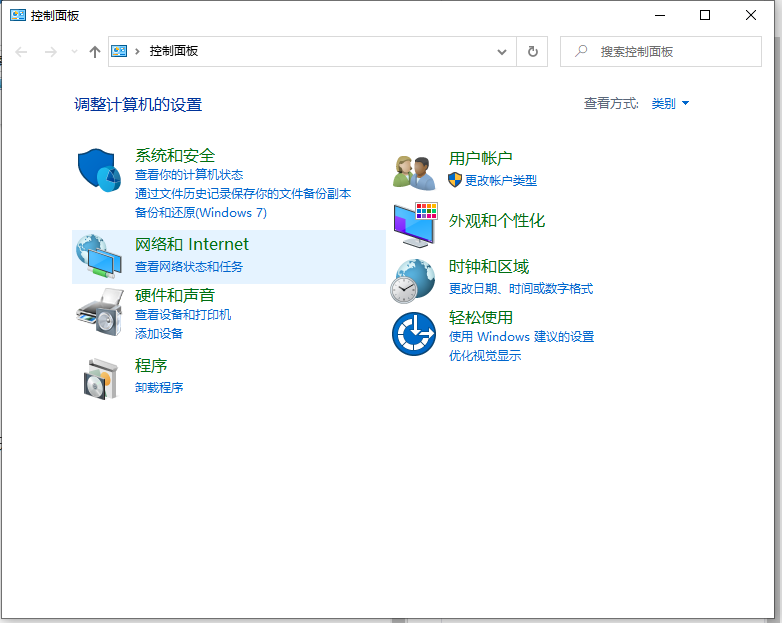Open the recent locations dropdown arrow
782x623 pixels.
pyautogui.click(x=74, y=52)
